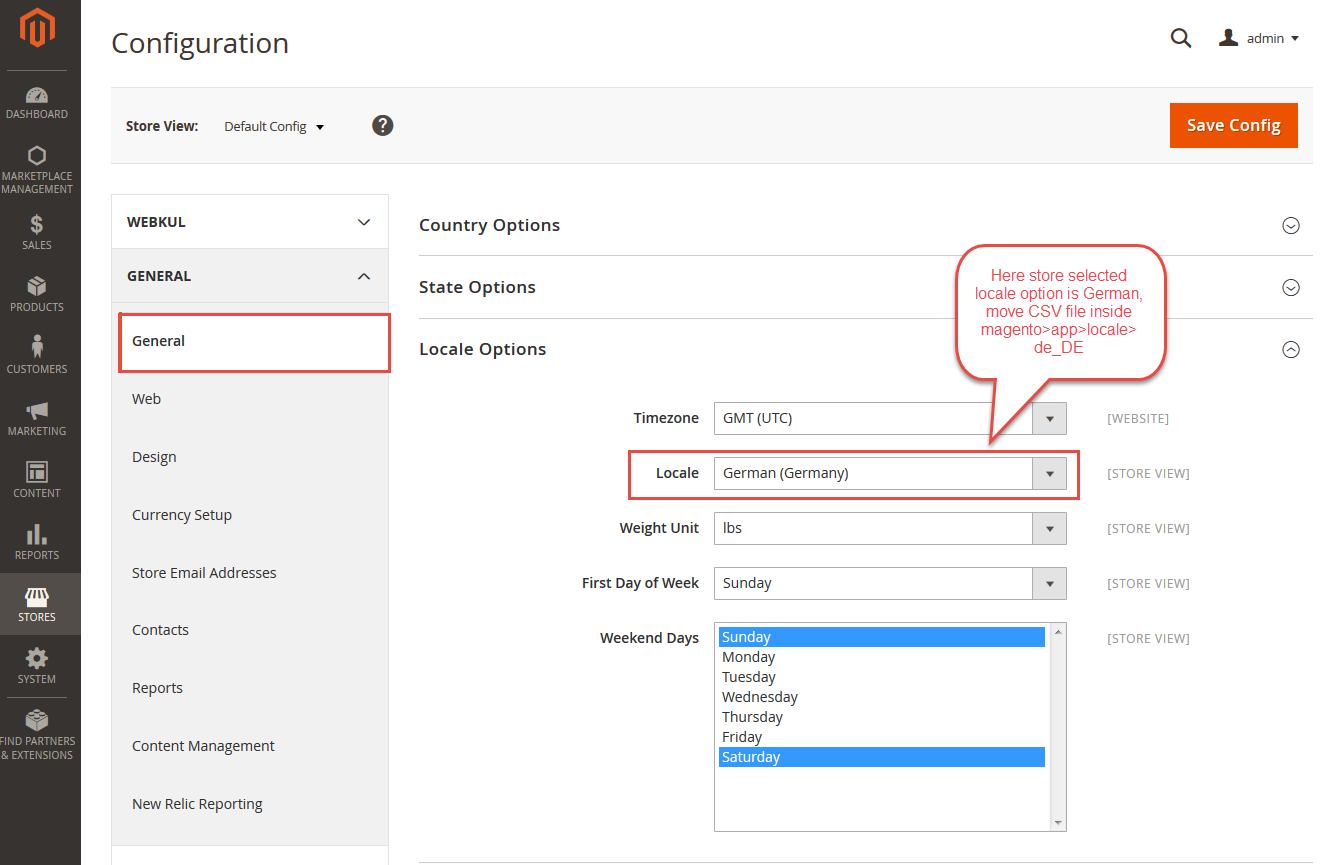This screenshot has width=1343, height=865.
Task: Click the search magnifier icon
Action: point(1181,38)
